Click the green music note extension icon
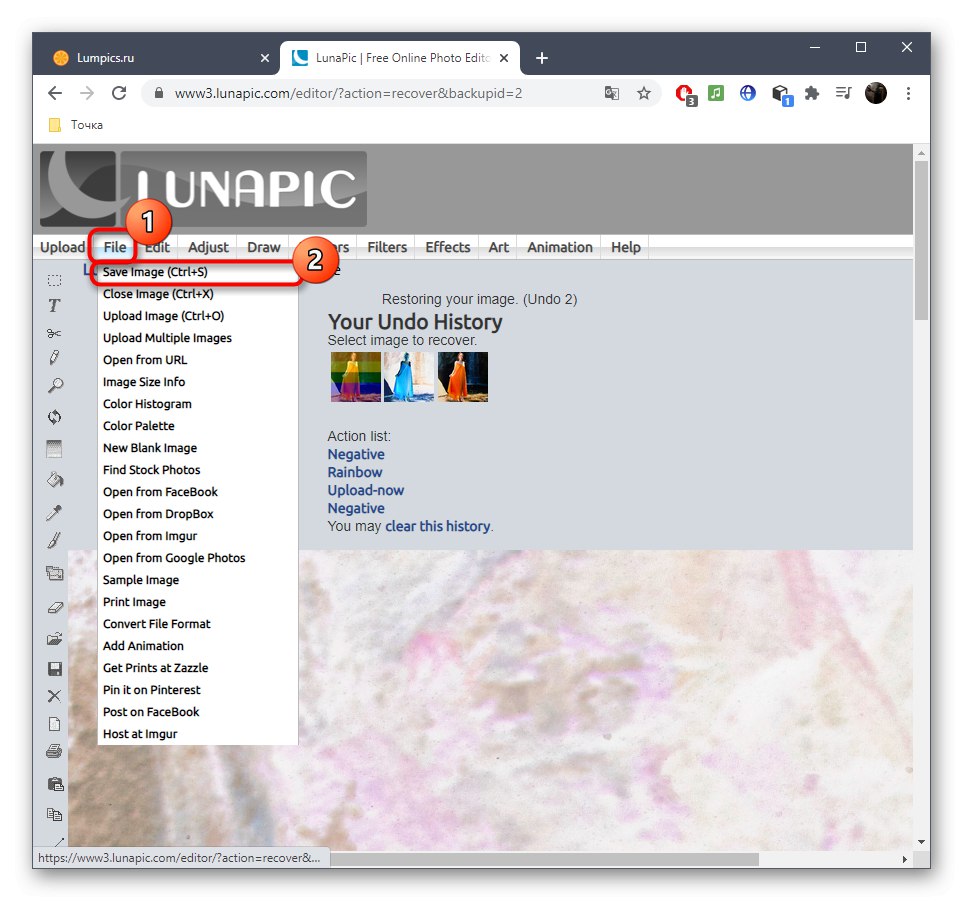This screenshot has width=963, height=901. 716,93
